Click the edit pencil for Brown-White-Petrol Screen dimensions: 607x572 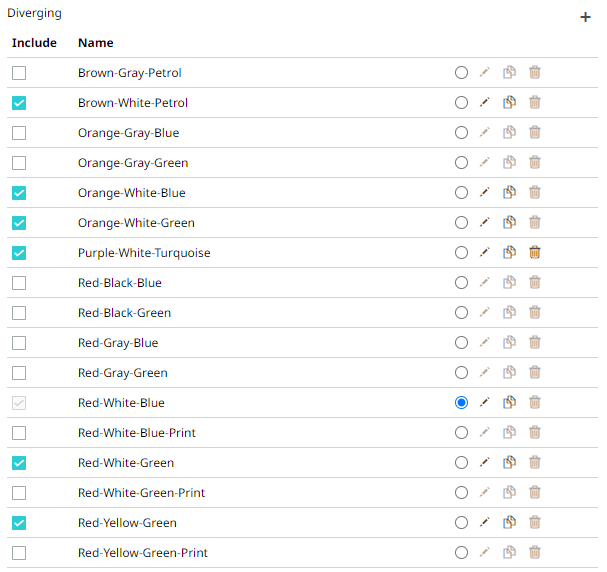(x=485, y=103)
